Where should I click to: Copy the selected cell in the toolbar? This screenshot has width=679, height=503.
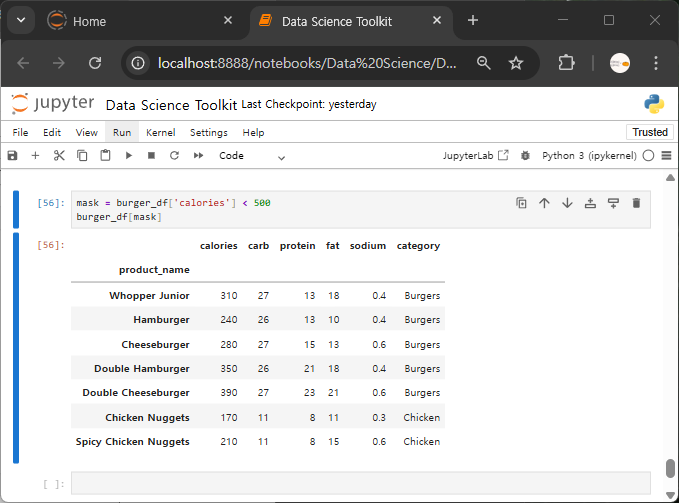coord(82,155)
